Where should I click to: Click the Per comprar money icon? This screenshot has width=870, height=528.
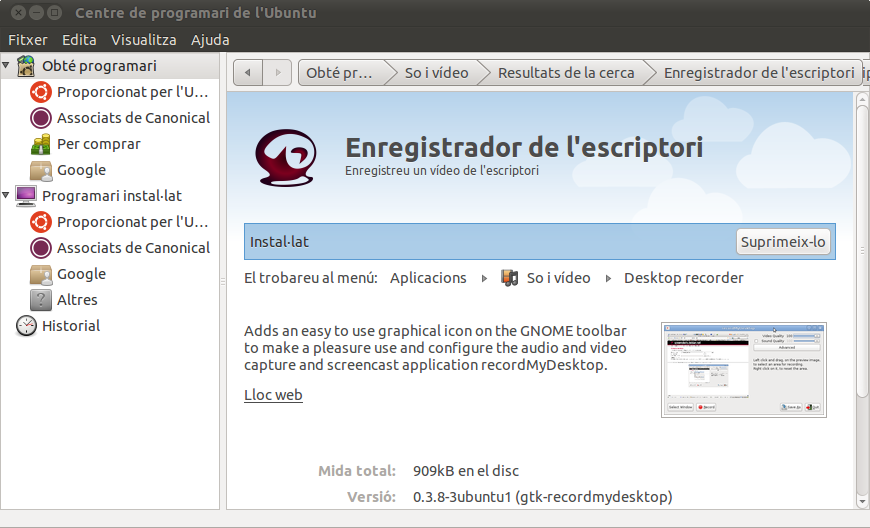[x=41, y=144]
